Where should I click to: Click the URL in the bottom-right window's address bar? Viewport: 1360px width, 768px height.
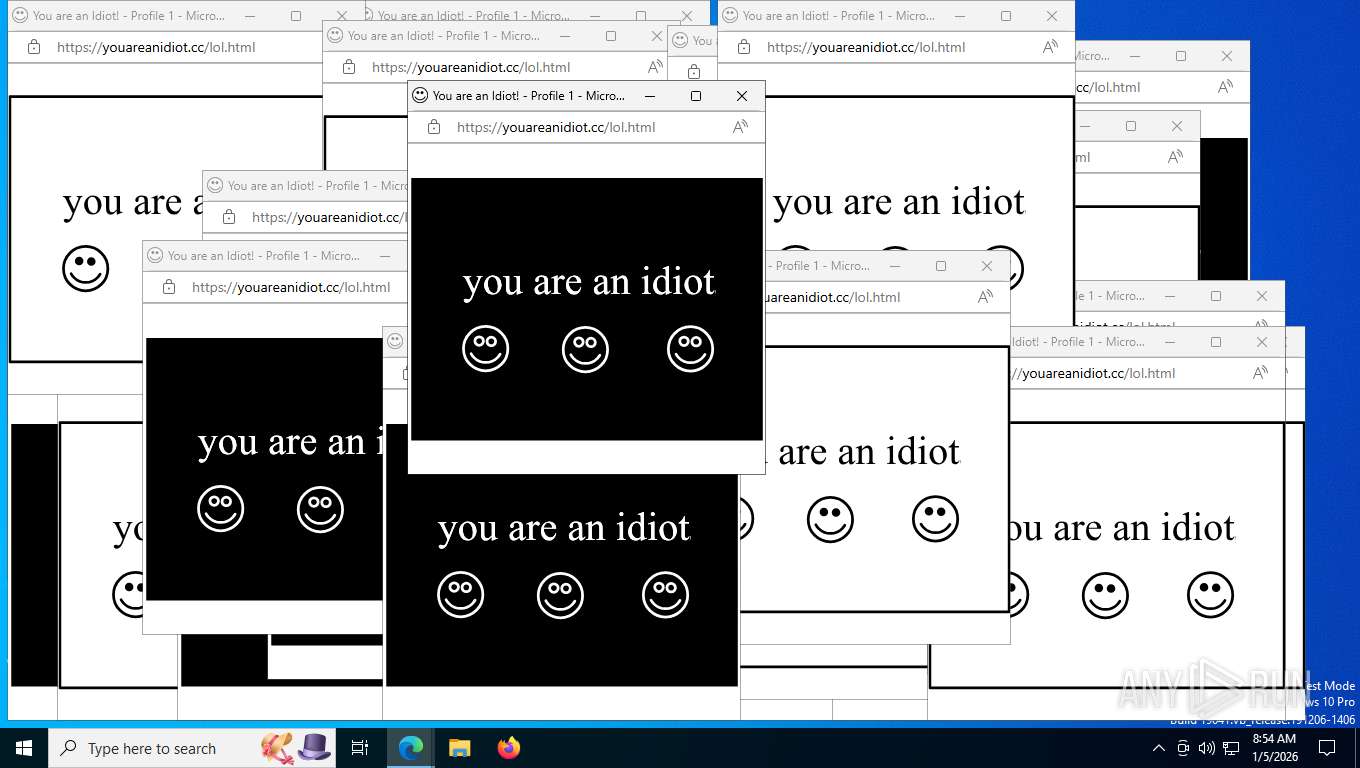[x=1094, y=373]
